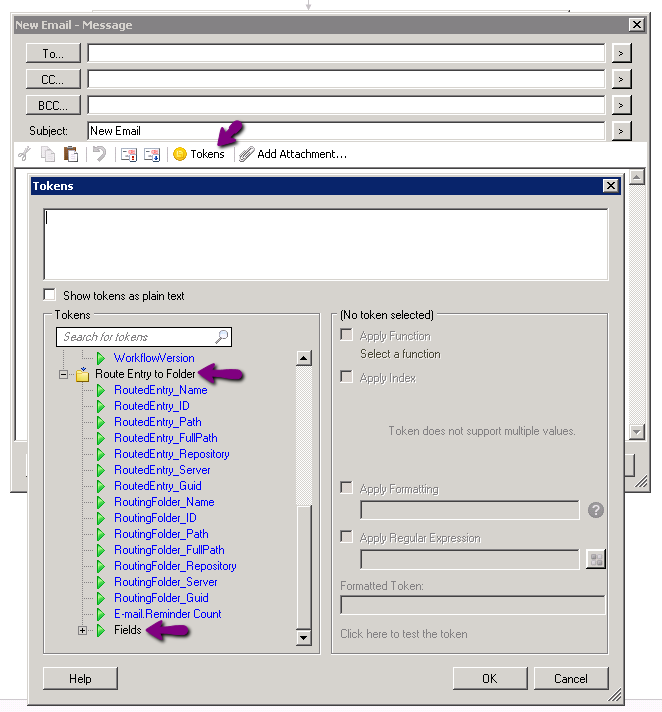
Task: Click the Help button
Action: (x=80, y=678)
